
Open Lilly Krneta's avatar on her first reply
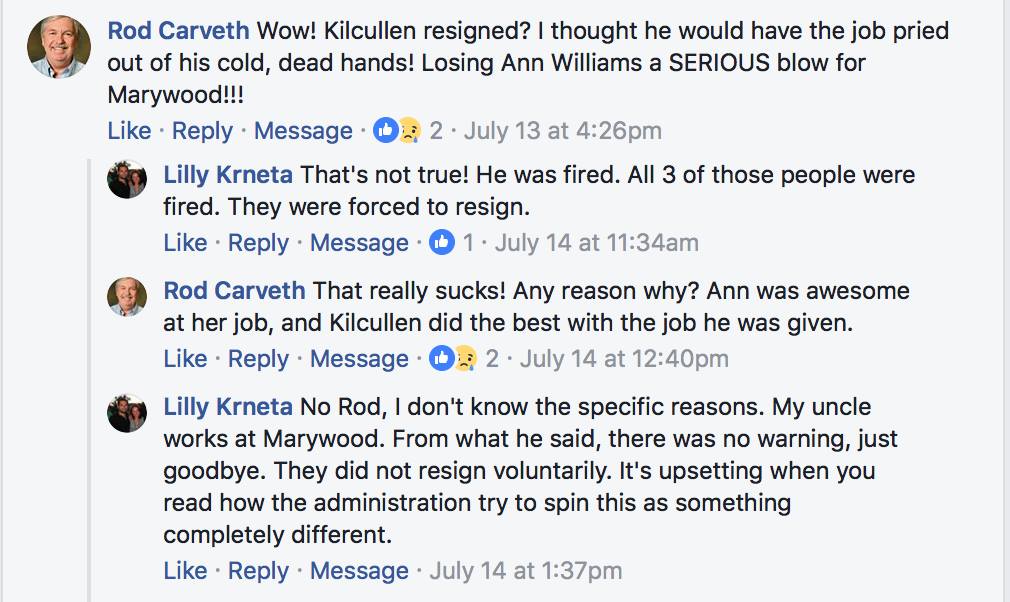126,180
